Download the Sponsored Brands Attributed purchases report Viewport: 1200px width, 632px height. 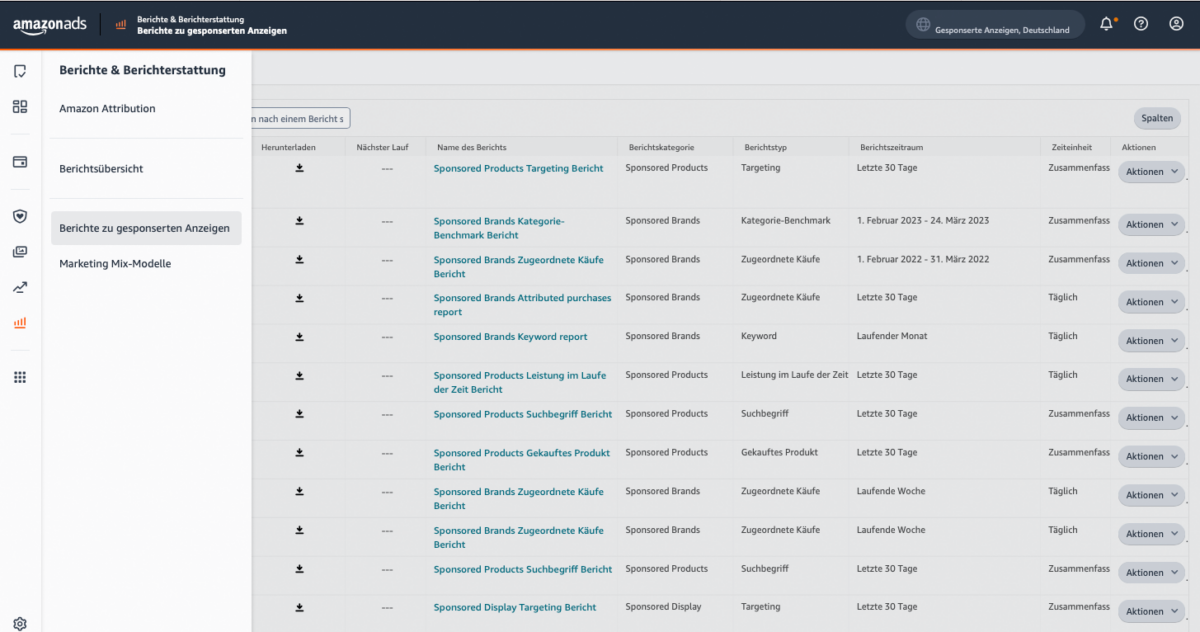[299, 298]
